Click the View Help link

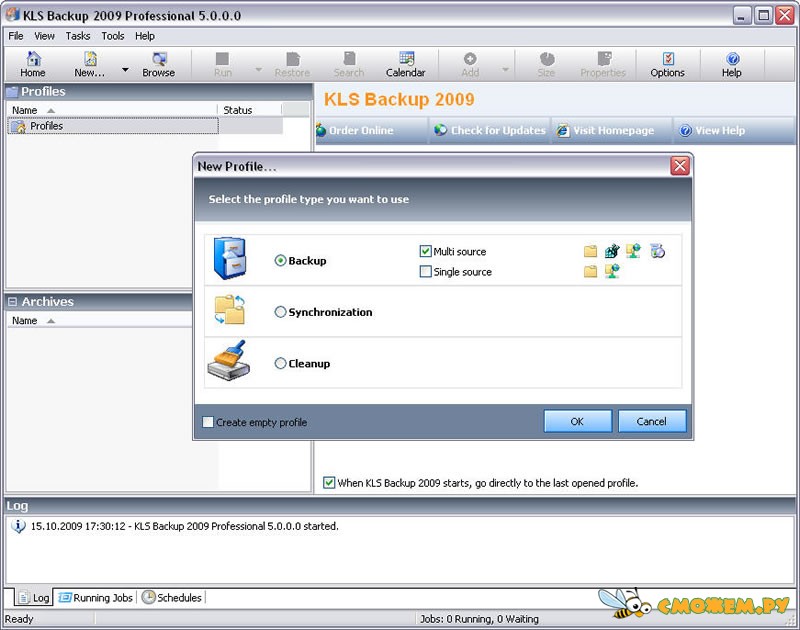pos(712,131)
